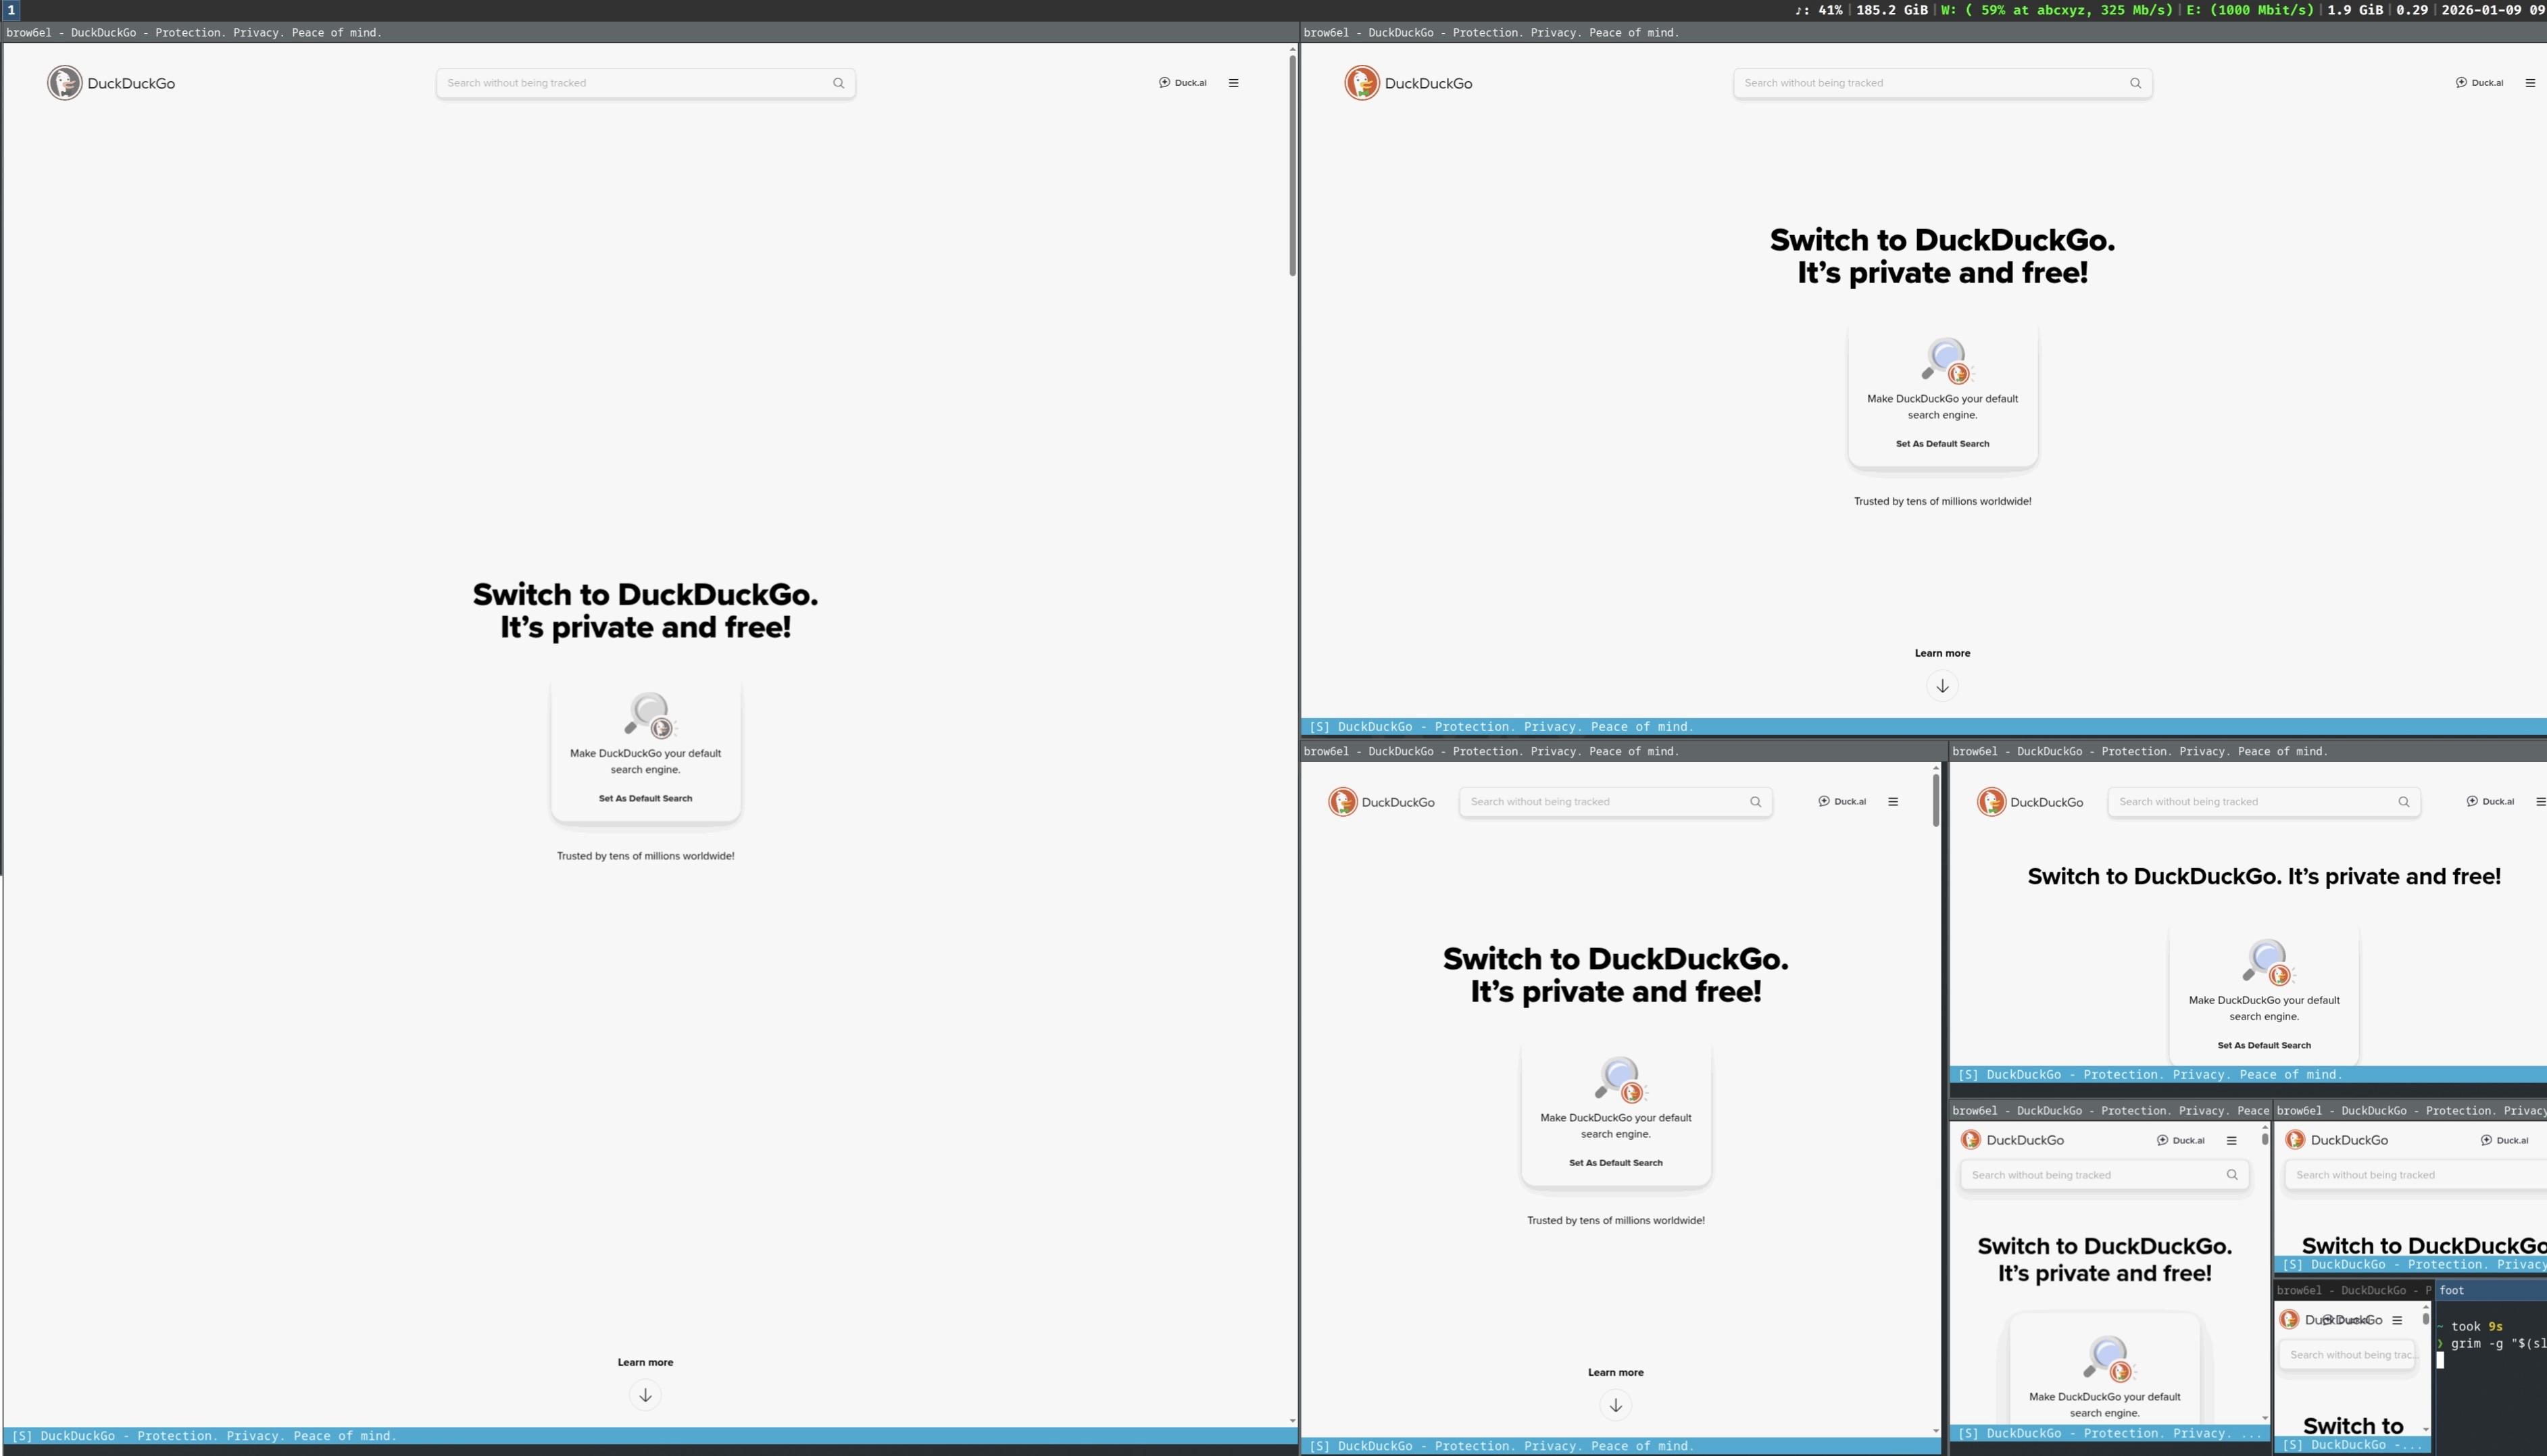Viewport: 2547px width, 1456px height.
Task: Click the 'Trusted by tens of millions' text under grayscale card
Action: [645, 856]
